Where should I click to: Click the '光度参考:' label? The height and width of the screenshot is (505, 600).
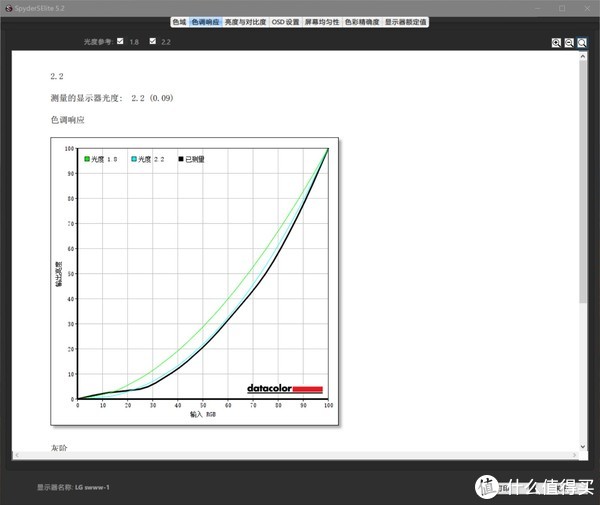98,42
